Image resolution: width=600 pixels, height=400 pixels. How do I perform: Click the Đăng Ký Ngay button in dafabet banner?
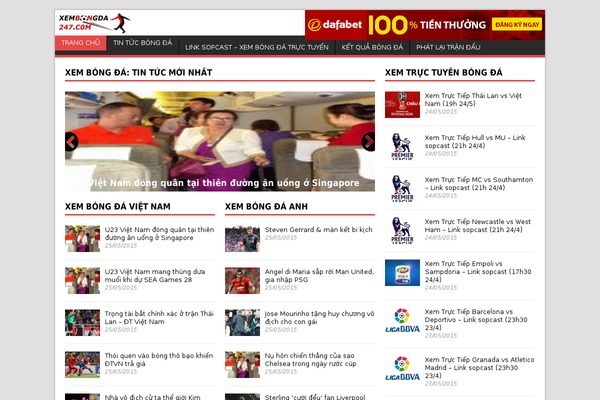pos(517,24)
